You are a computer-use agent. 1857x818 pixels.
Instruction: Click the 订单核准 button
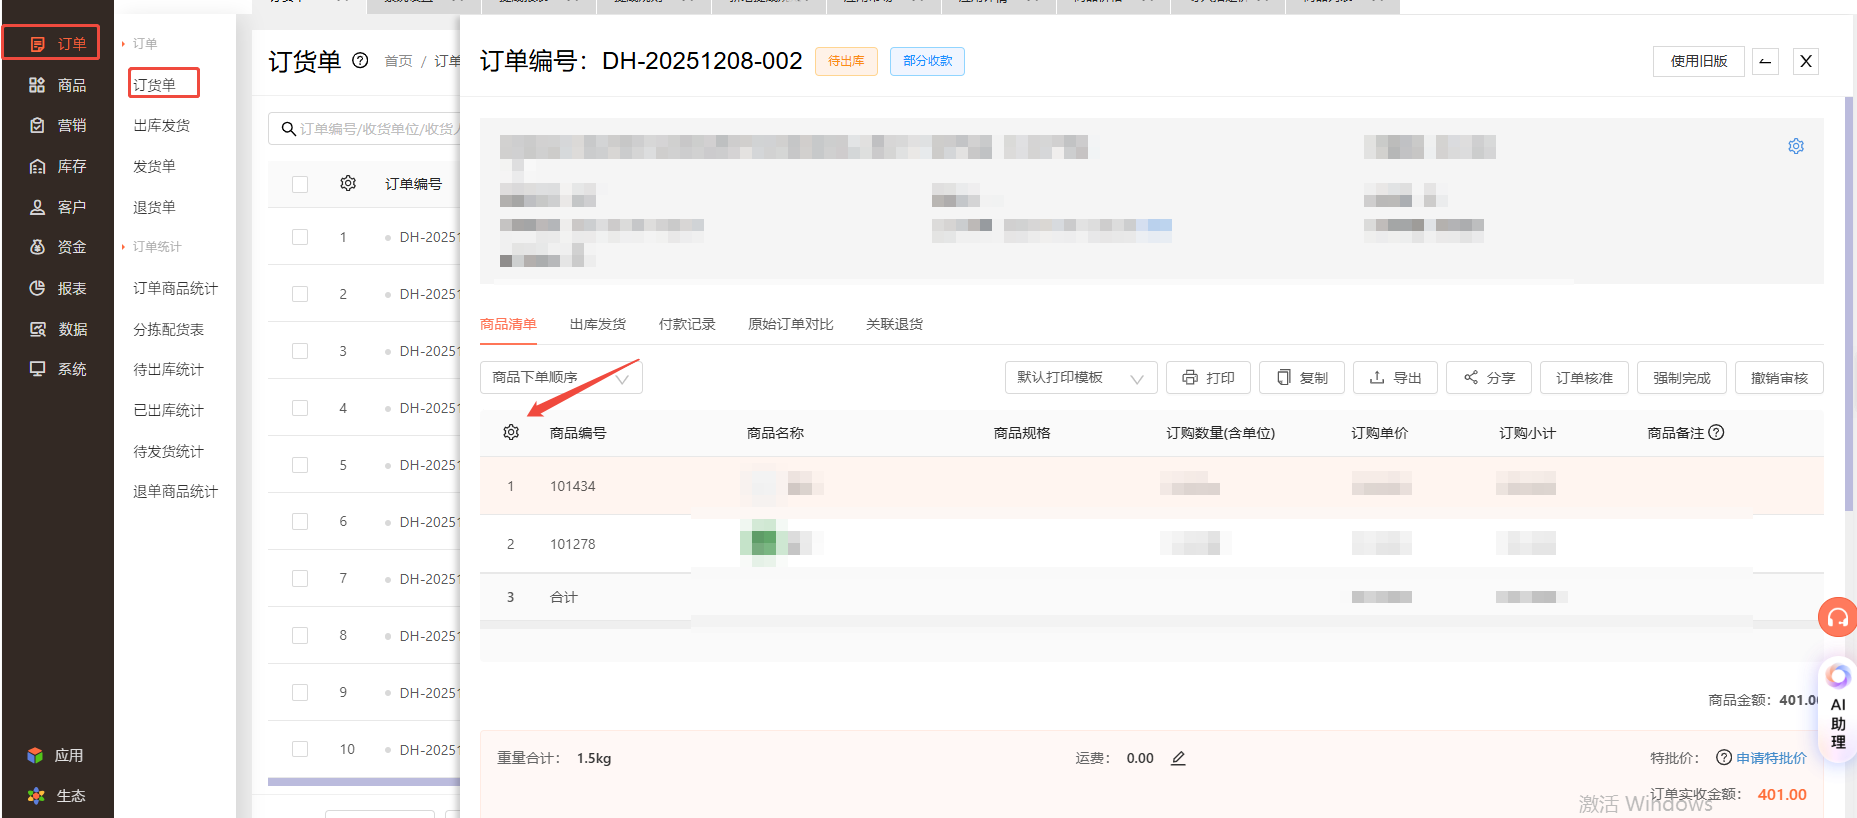tap(1584, 378)
